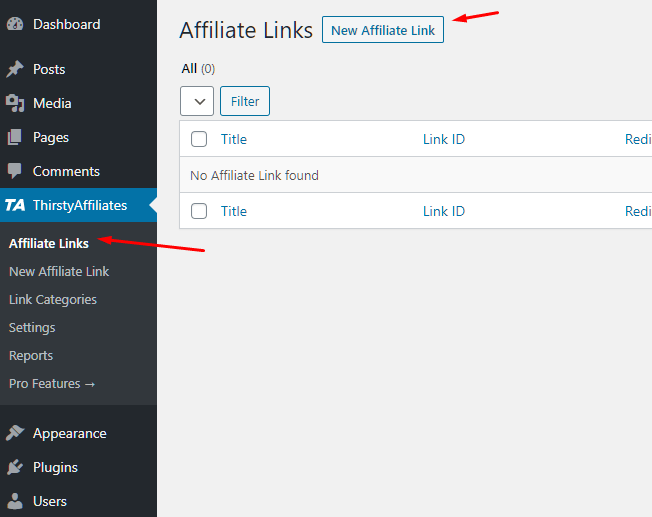
Task: Select the All (0) view filter
Action: click(198, 69)
